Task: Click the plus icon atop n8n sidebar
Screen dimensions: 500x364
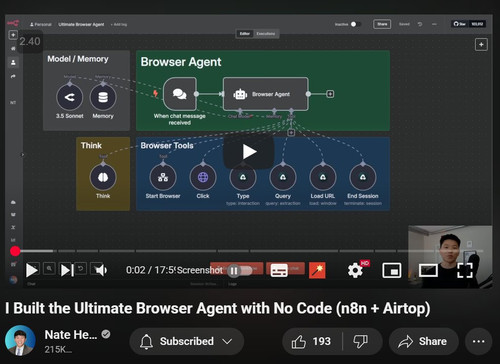Action: click(13, 35)
